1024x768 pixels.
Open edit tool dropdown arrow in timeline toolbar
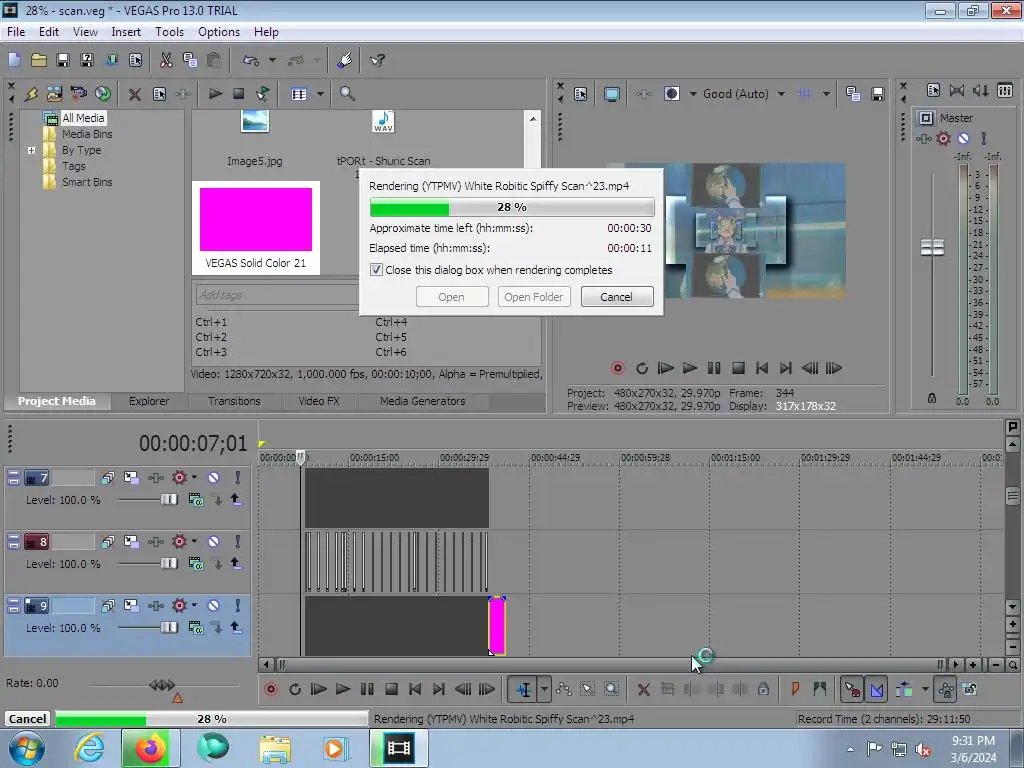pyautogui.click(x=544, y=689)
